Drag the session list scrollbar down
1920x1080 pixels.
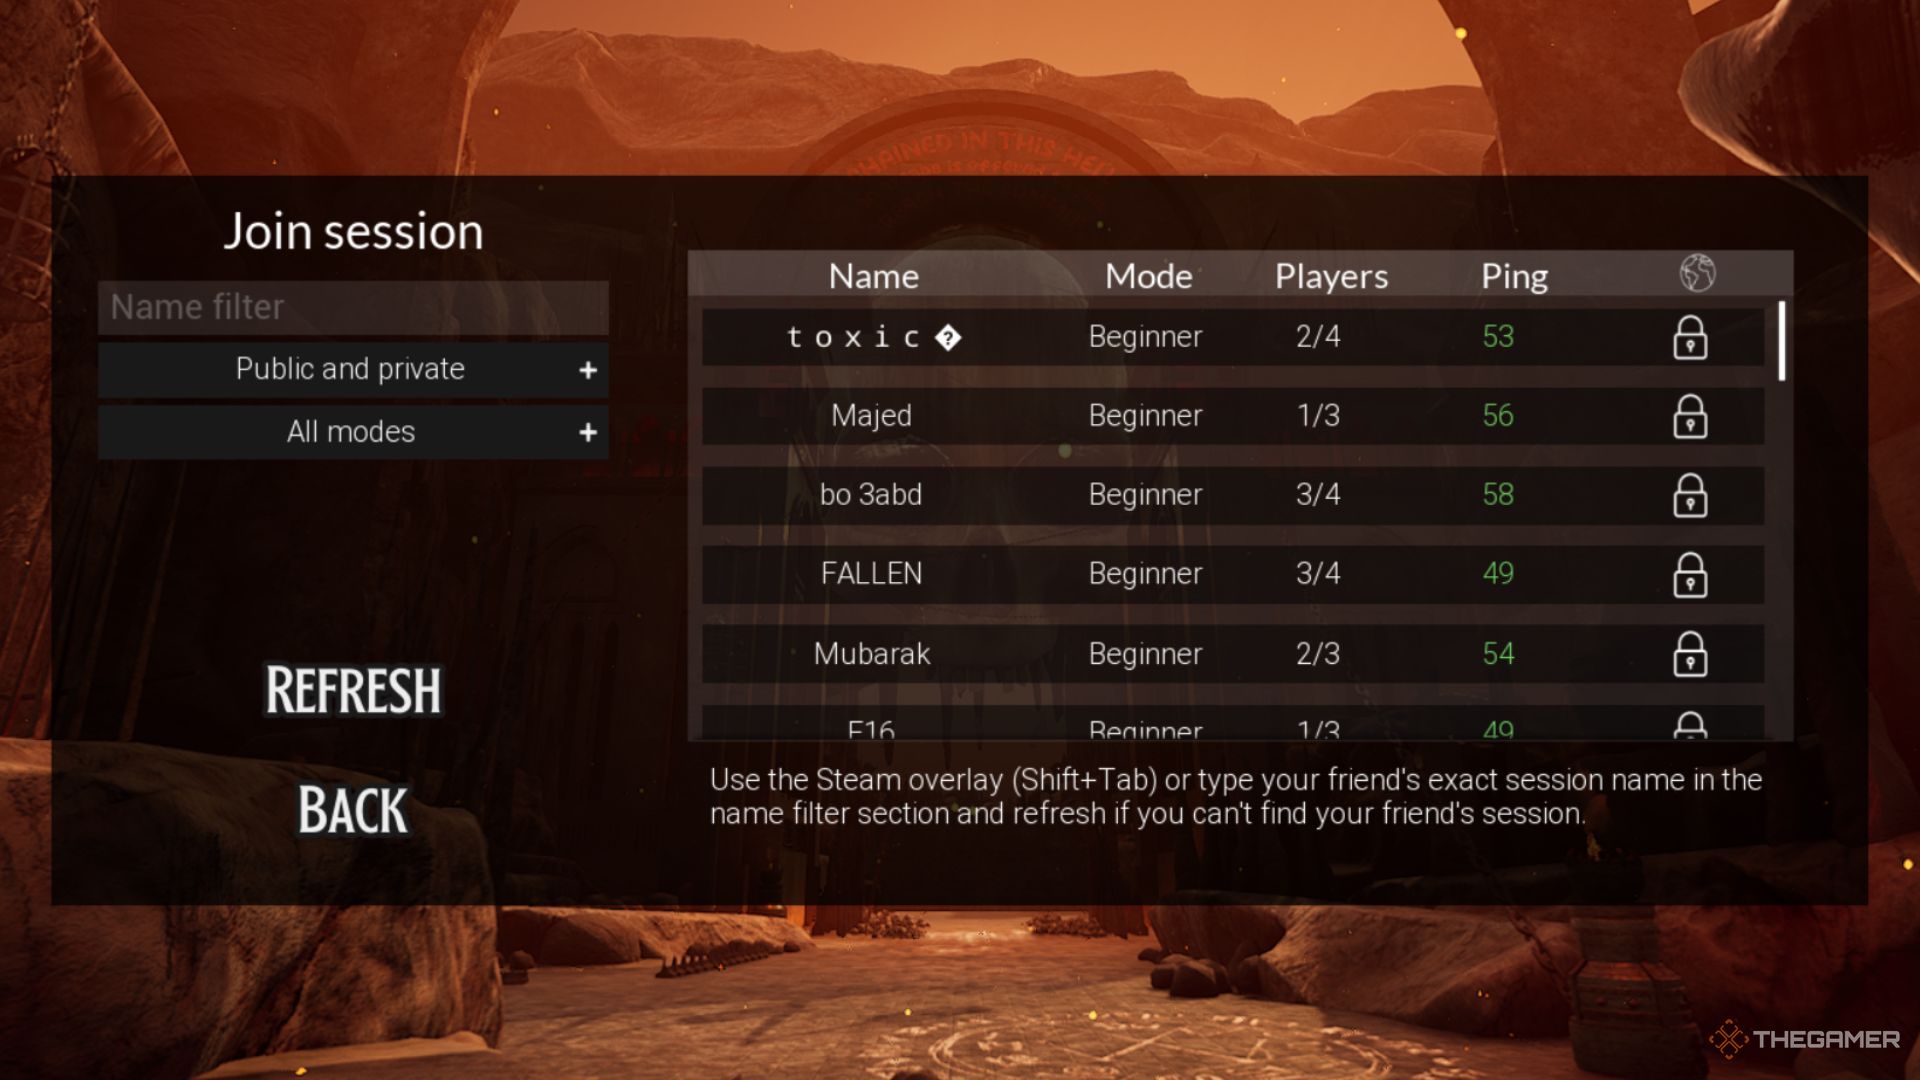point(1779,343)
